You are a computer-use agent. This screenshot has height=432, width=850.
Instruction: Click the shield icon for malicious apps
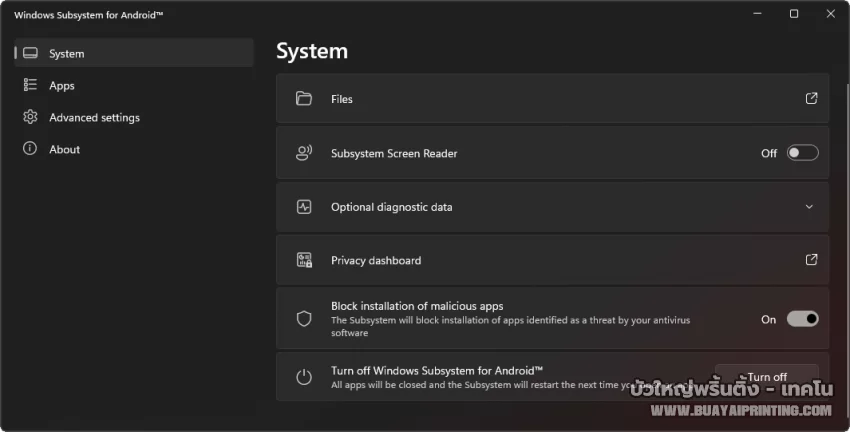304,319
